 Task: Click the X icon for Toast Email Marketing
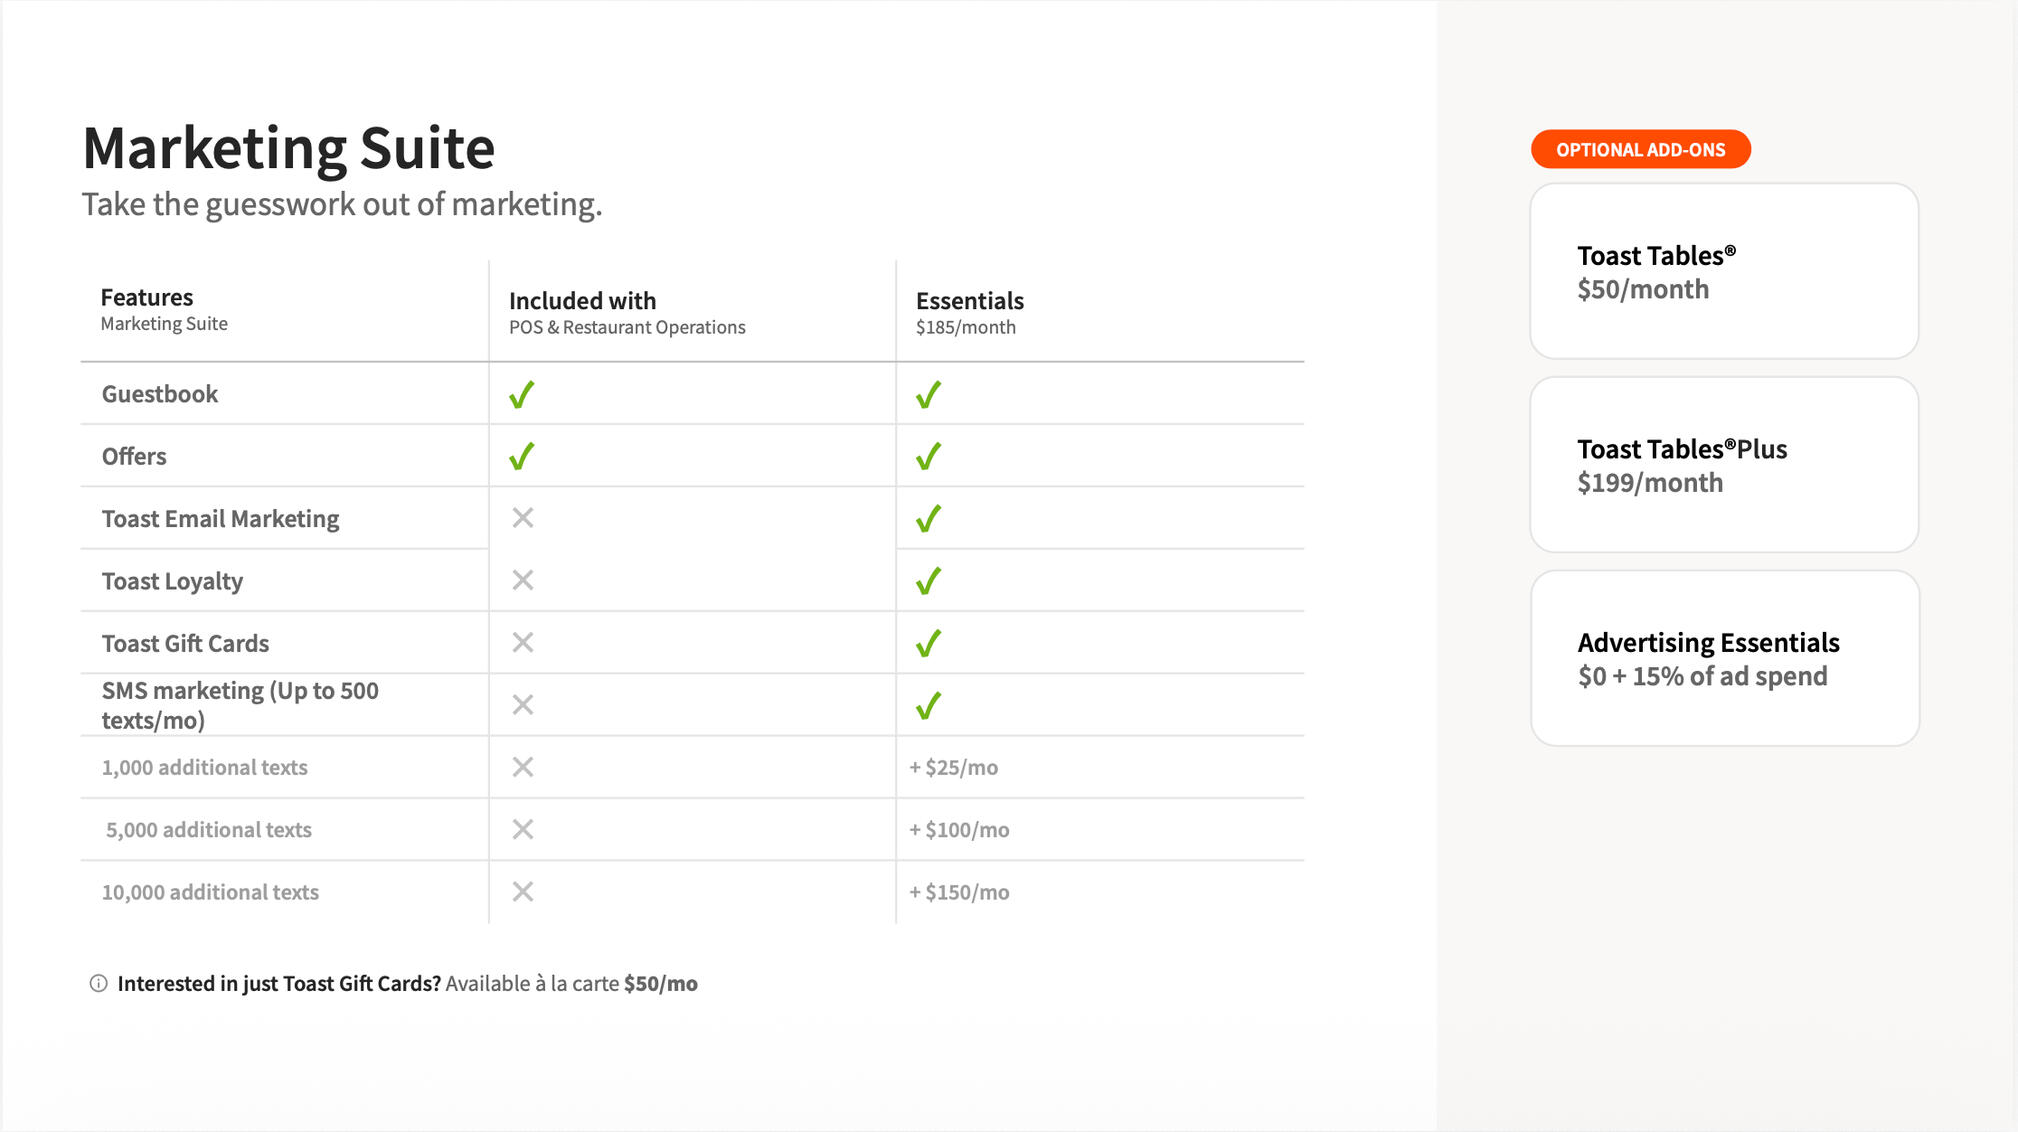pos(522,518)
